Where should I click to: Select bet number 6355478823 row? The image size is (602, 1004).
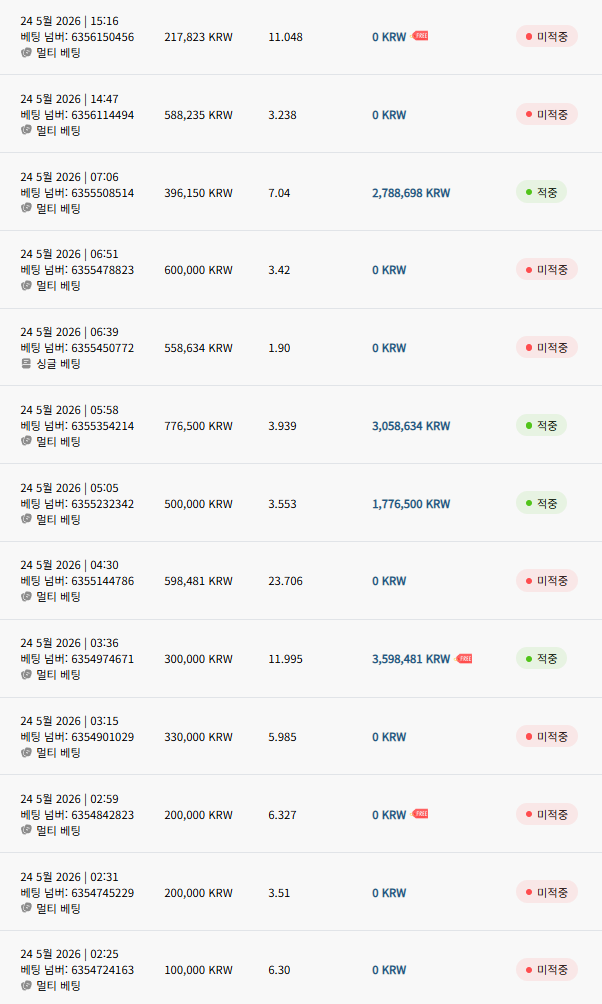(301, 270)
